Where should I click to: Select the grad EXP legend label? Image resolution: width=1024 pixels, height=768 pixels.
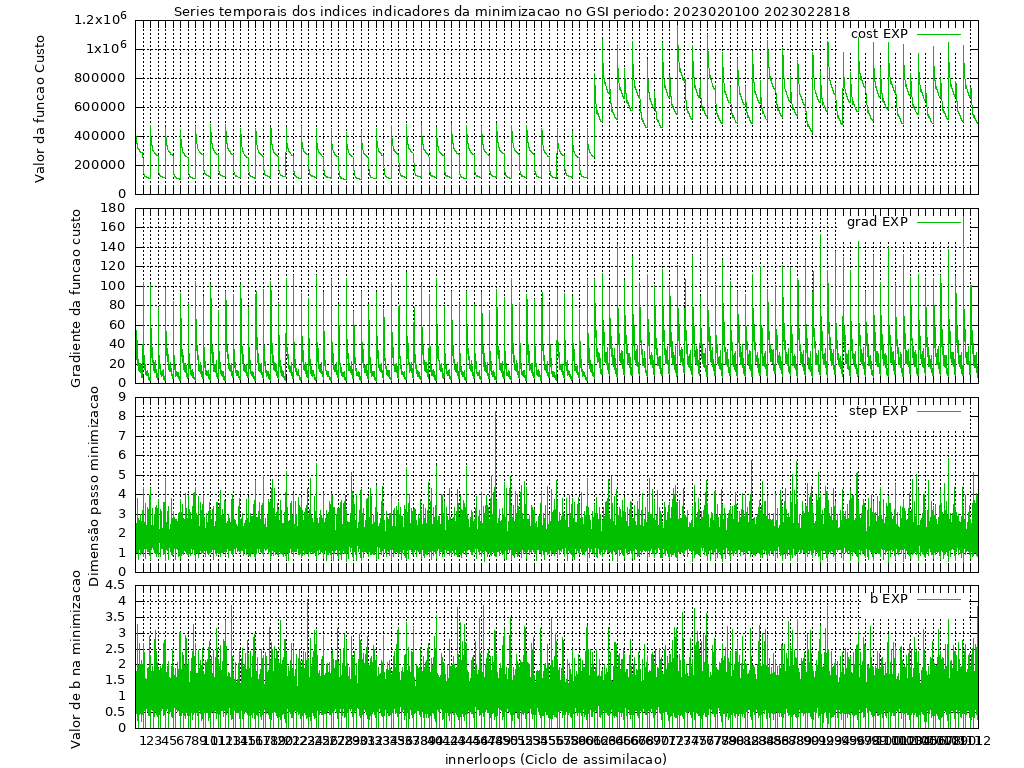pyautogui.click(x=877, y=222)
